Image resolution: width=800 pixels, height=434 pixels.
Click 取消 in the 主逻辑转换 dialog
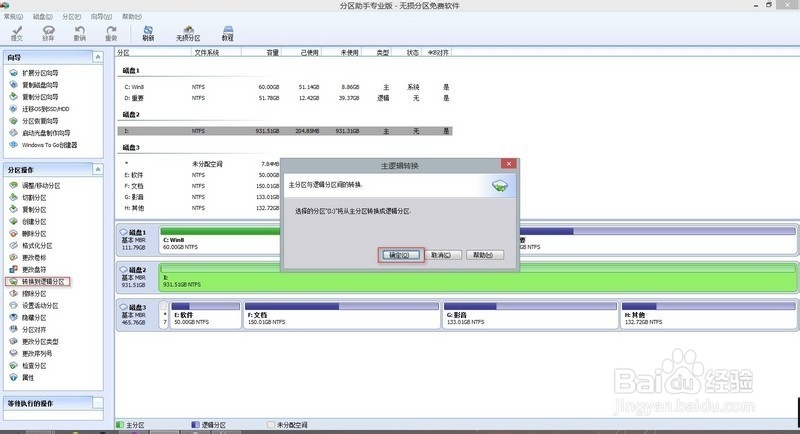[441, 254]
